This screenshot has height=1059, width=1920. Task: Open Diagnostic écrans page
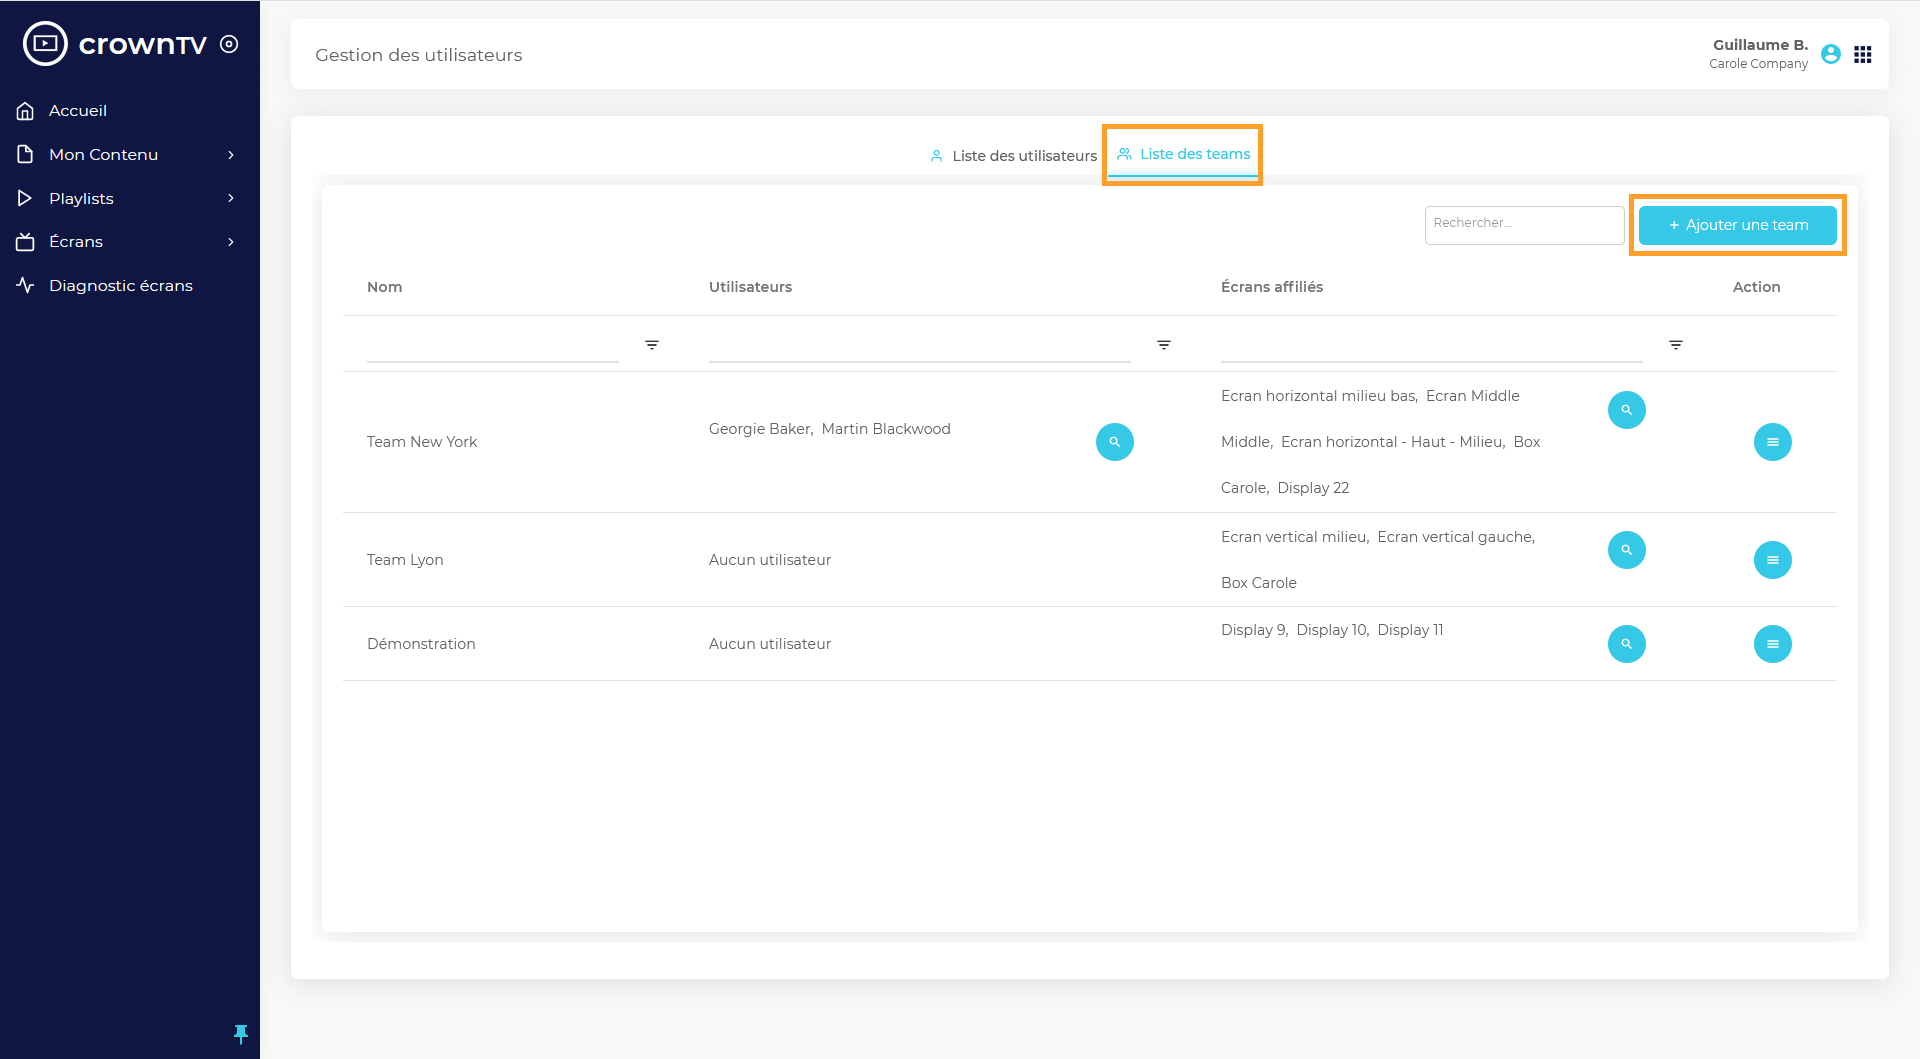click(121, 286)
